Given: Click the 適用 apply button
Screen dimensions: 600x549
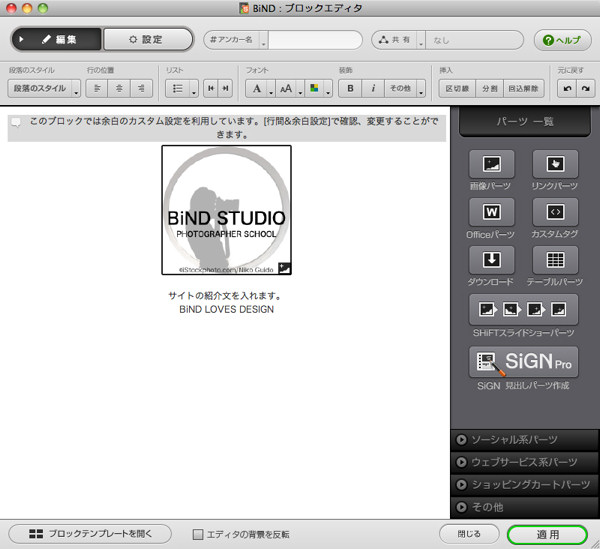Looking at the screenshot, I should pos(547,534).
